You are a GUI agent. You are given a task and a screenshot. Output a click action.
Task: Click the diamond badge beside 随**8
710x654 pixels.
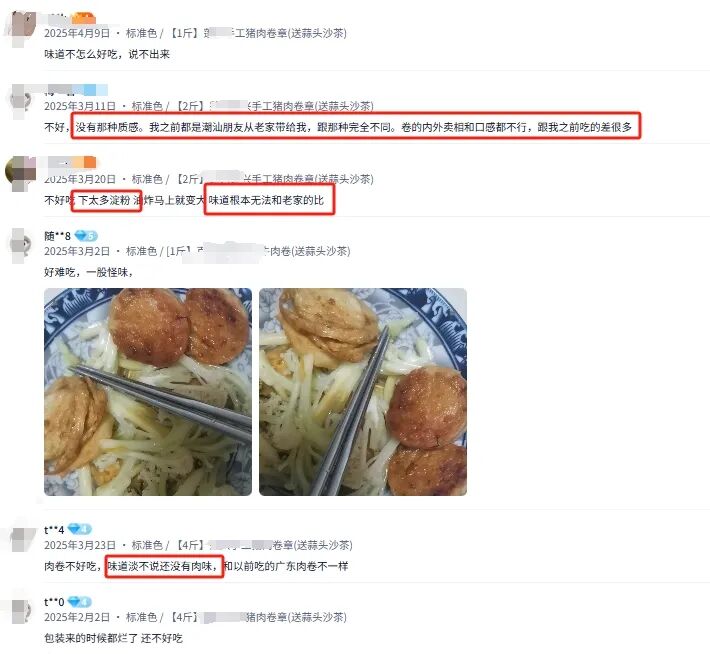tap(86, 236)
